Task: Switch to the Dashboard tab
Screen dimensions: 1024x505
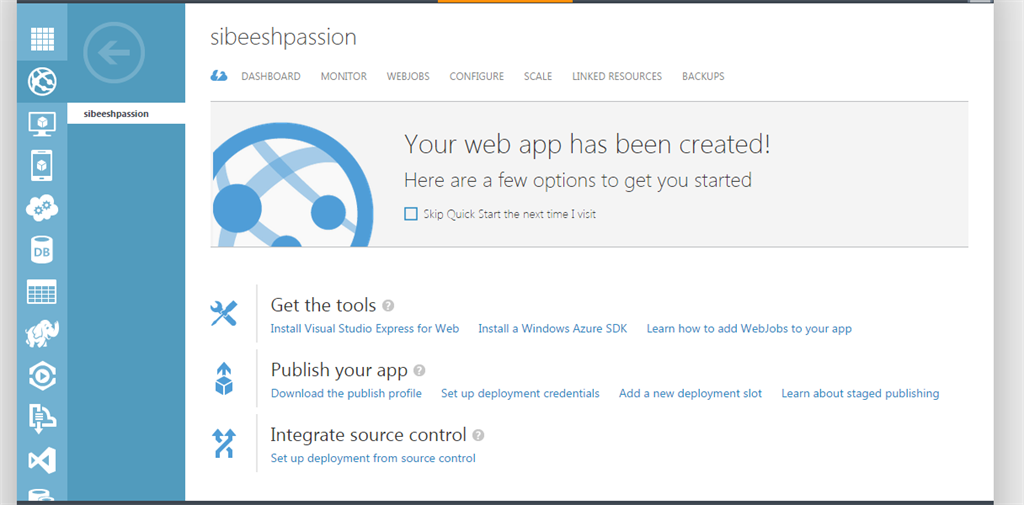Action: (x=271, y=76)
